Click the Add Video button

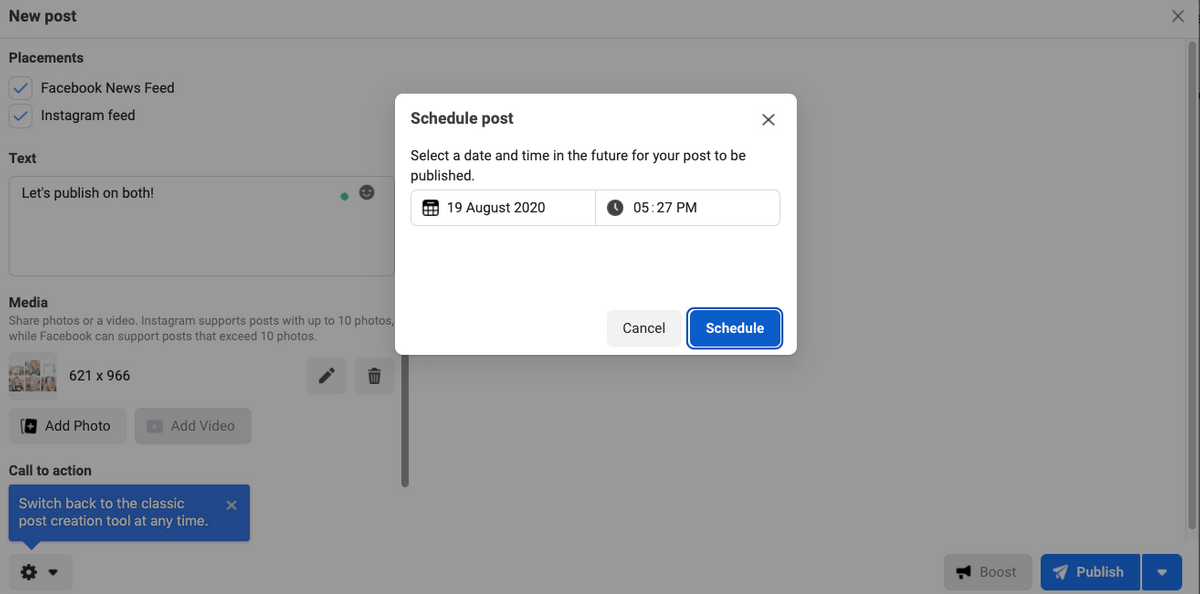193,426
